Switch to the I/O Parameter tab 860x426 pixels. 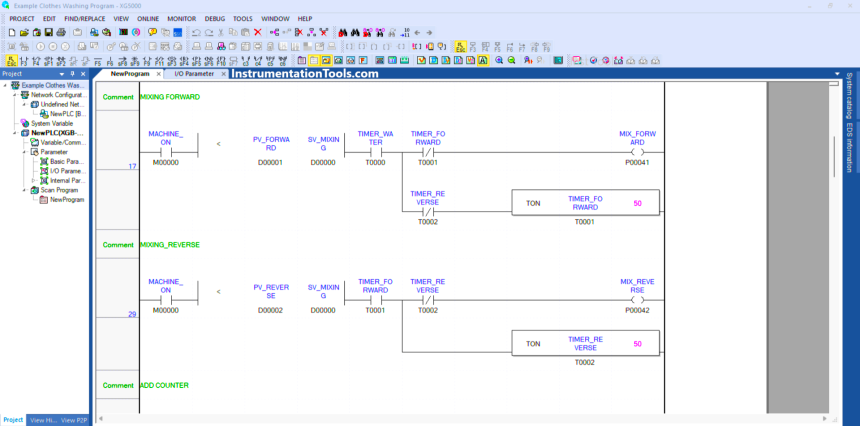(x=194, y=73)
